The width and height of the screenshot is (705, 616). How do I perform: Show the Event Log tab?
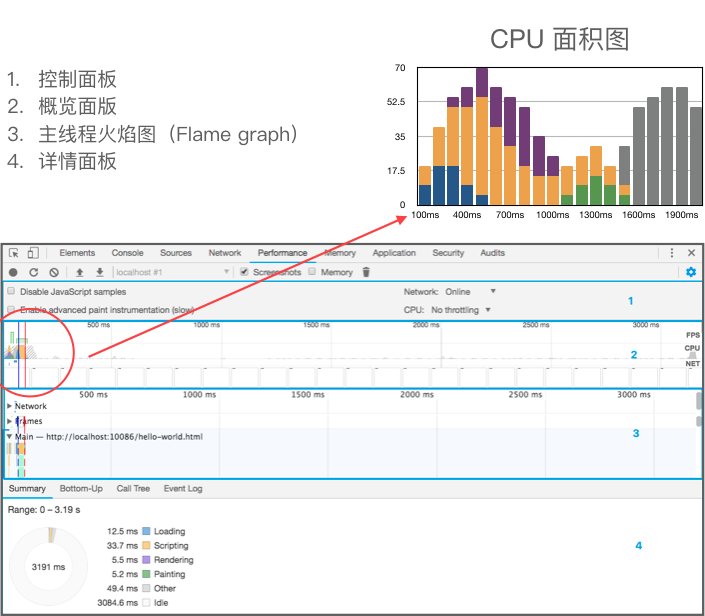click(183, 488)
